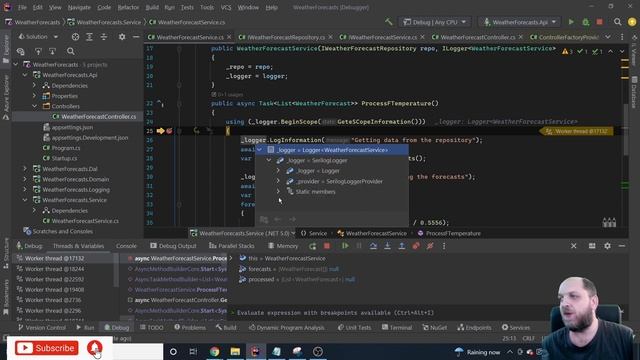Expand WeatherForecasts.Logging project
Image resolution: width=640 pixels, height=360 pixels.
pyautogui.click(x=25, y=189)
